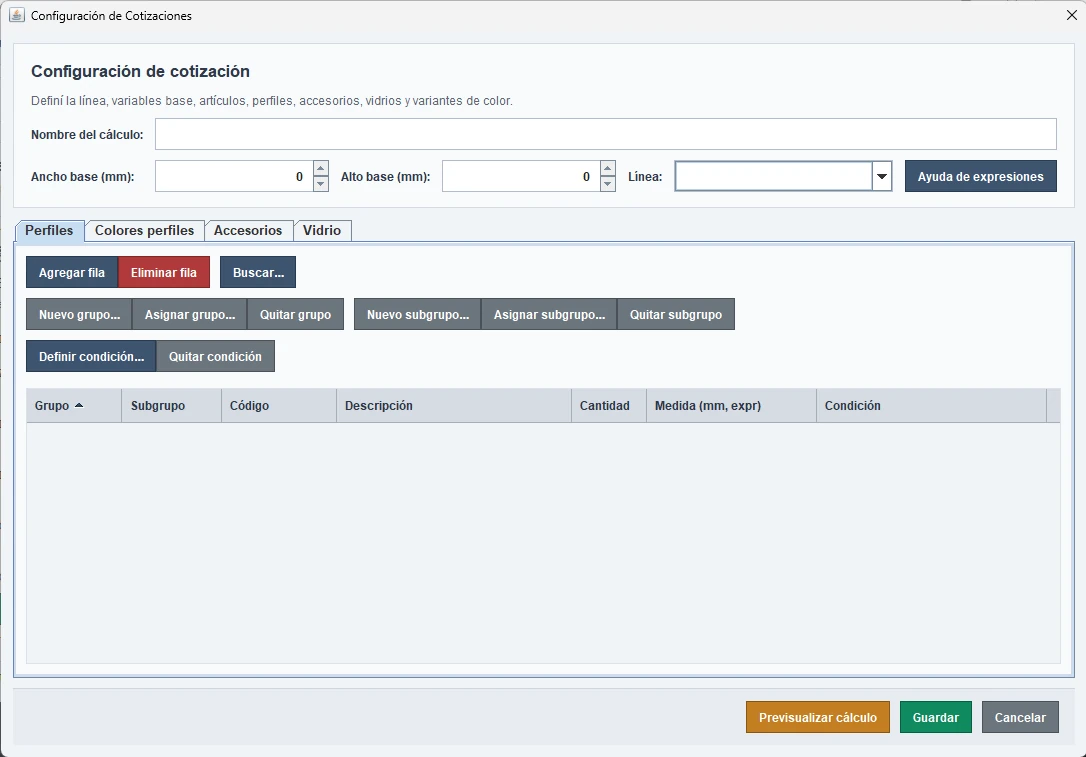Click the Condición column header
The image size is (1086, 757).
[932, 406]
